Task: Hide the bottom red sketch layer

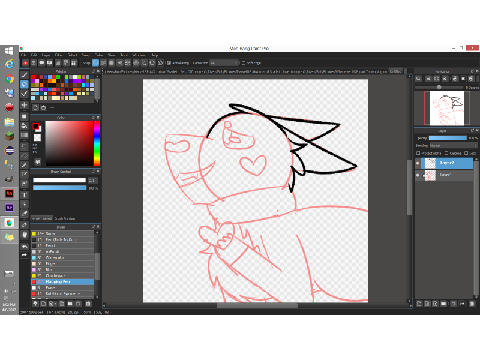Action: (x=418, y=175)
